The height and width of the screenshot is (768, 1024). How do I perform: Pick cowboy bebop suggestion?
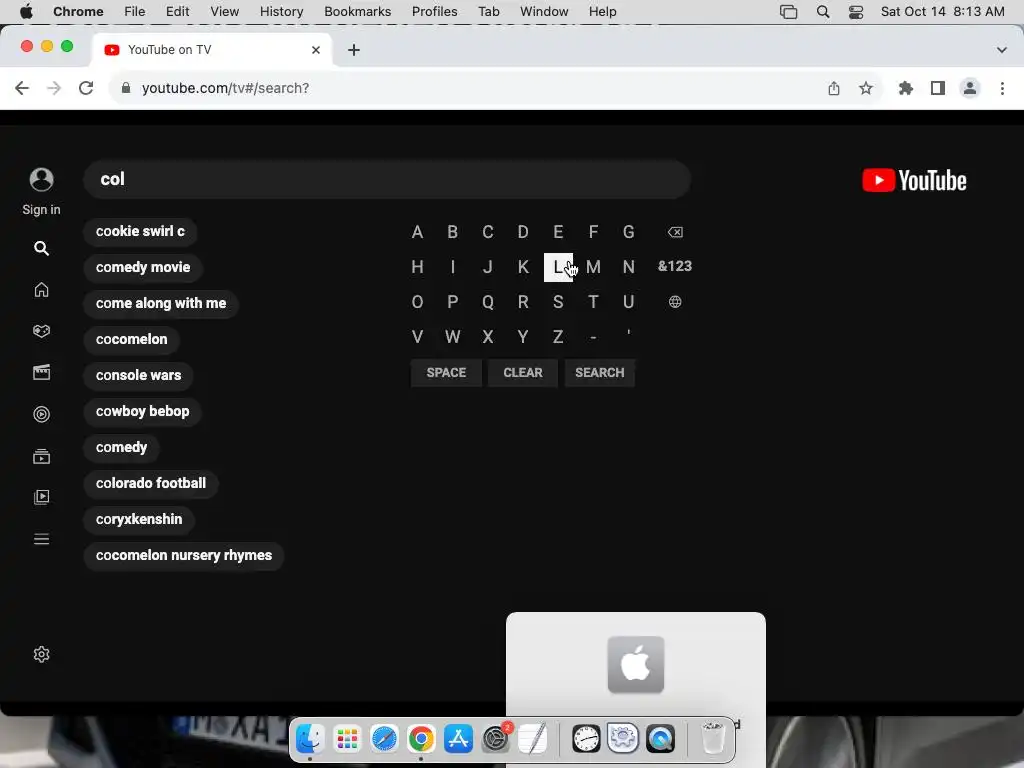(142, 411)
